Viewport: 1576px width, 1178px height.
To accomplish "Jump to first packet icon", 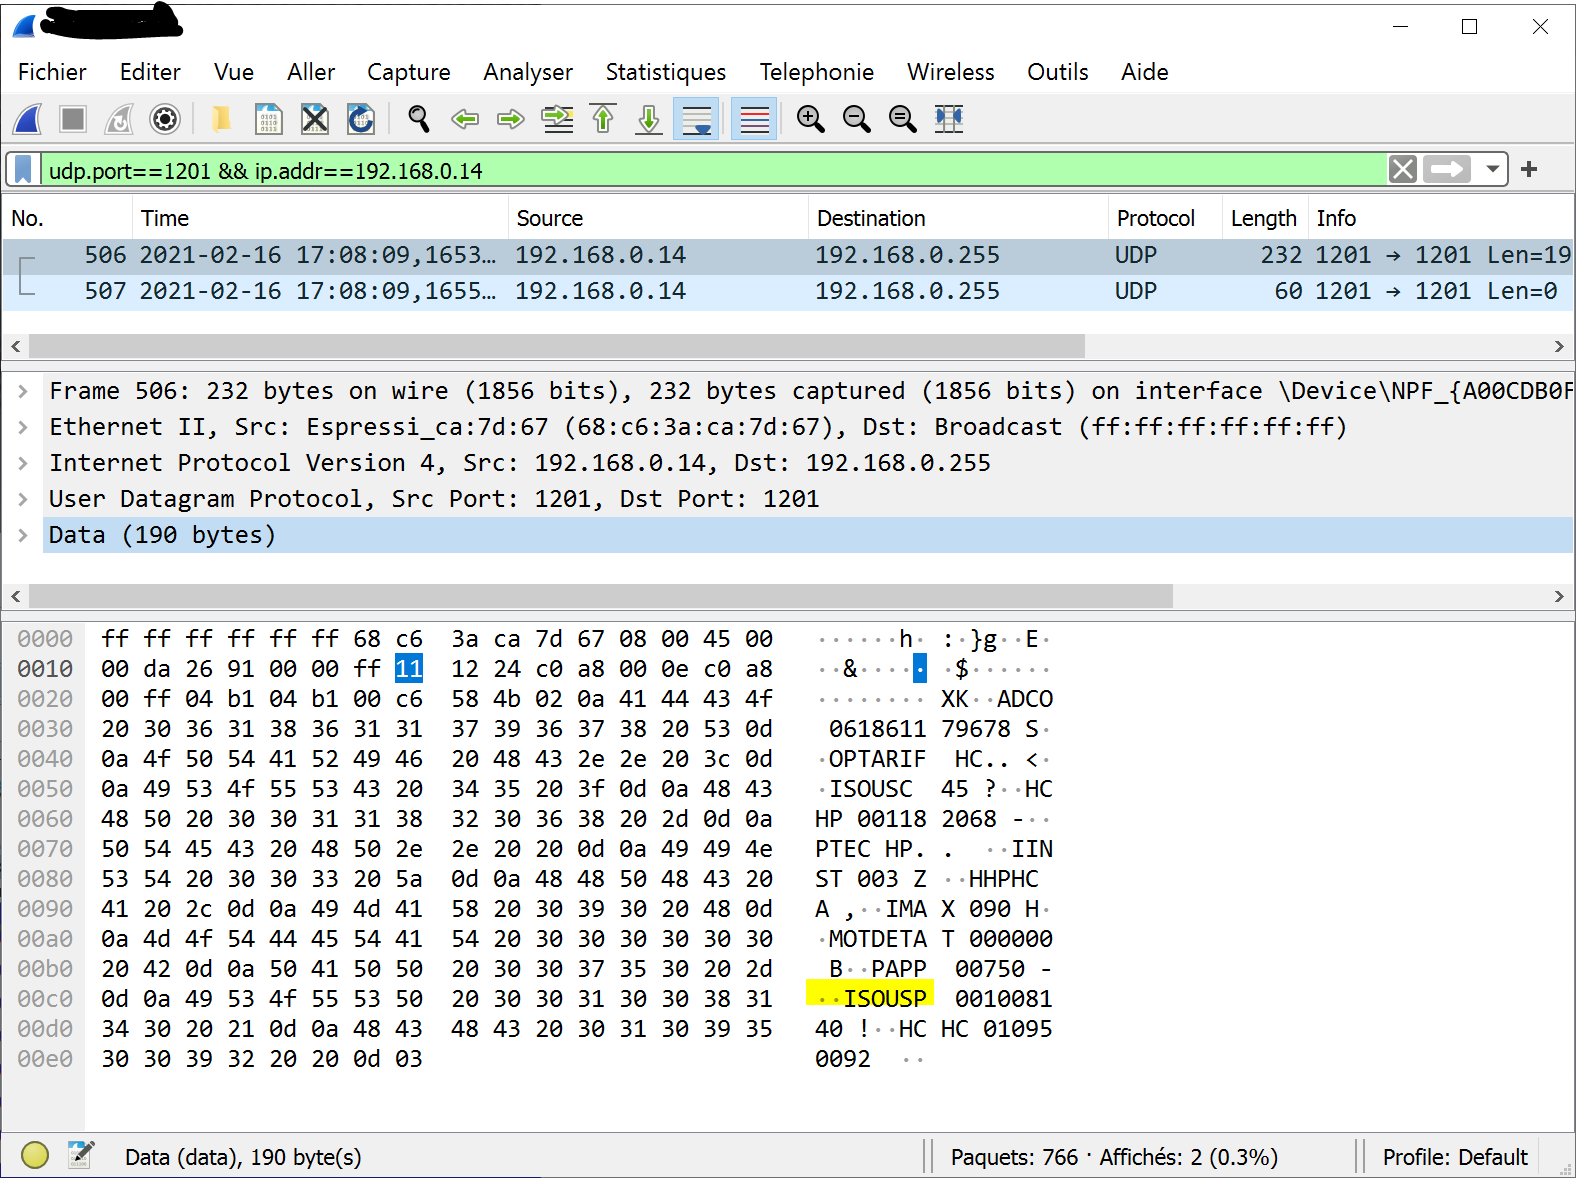I will [x=603, y=119].
